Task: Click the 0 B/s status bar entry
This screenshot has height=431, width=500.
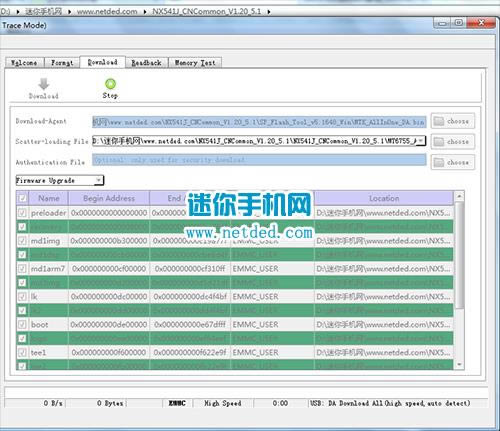Action: tap(53, 403)
